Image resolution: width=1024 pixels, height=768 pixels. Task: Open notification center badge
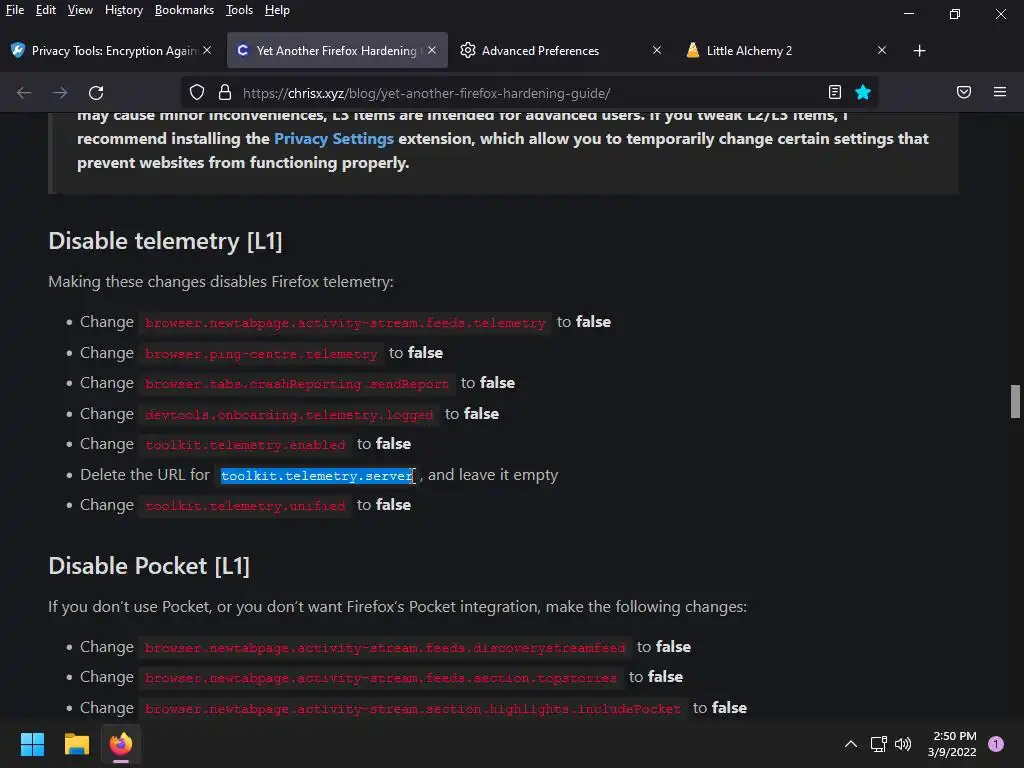(996, 744)
